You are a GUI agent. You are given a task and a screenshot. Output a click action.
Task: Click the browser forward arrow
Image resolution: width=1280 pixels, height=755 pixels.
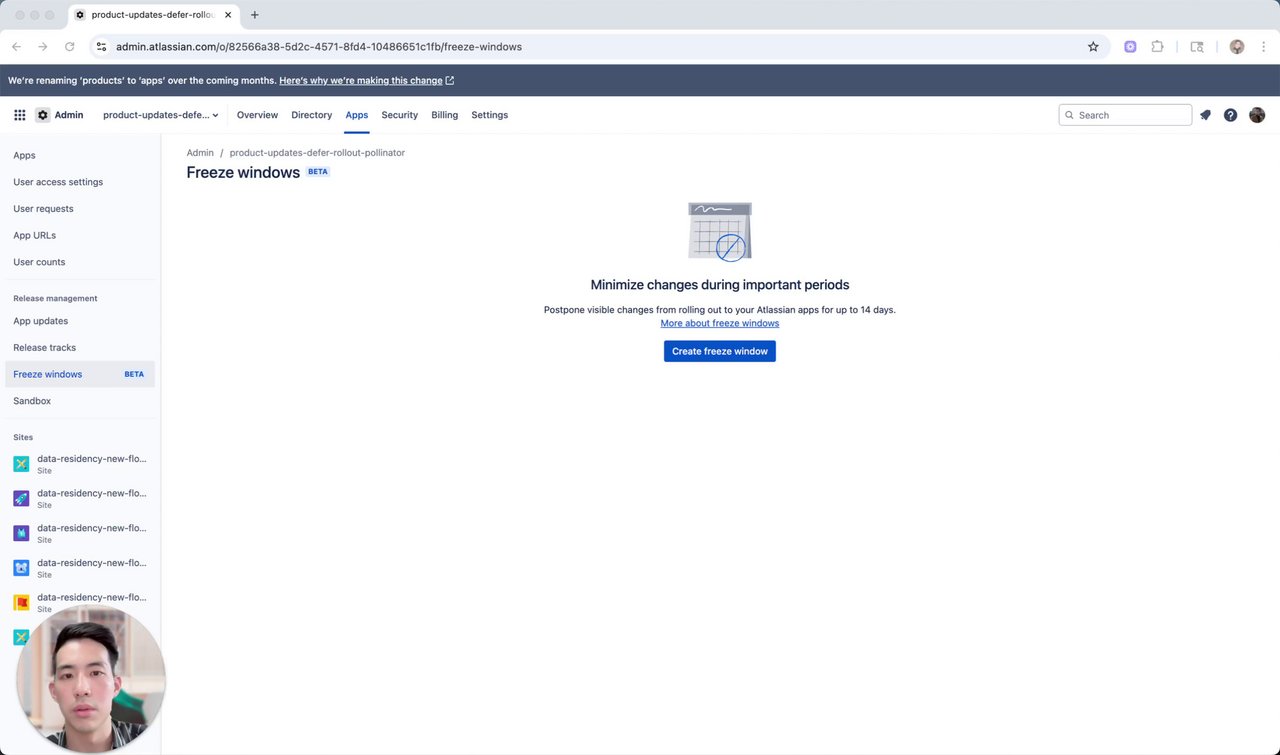tap(43, 47)
